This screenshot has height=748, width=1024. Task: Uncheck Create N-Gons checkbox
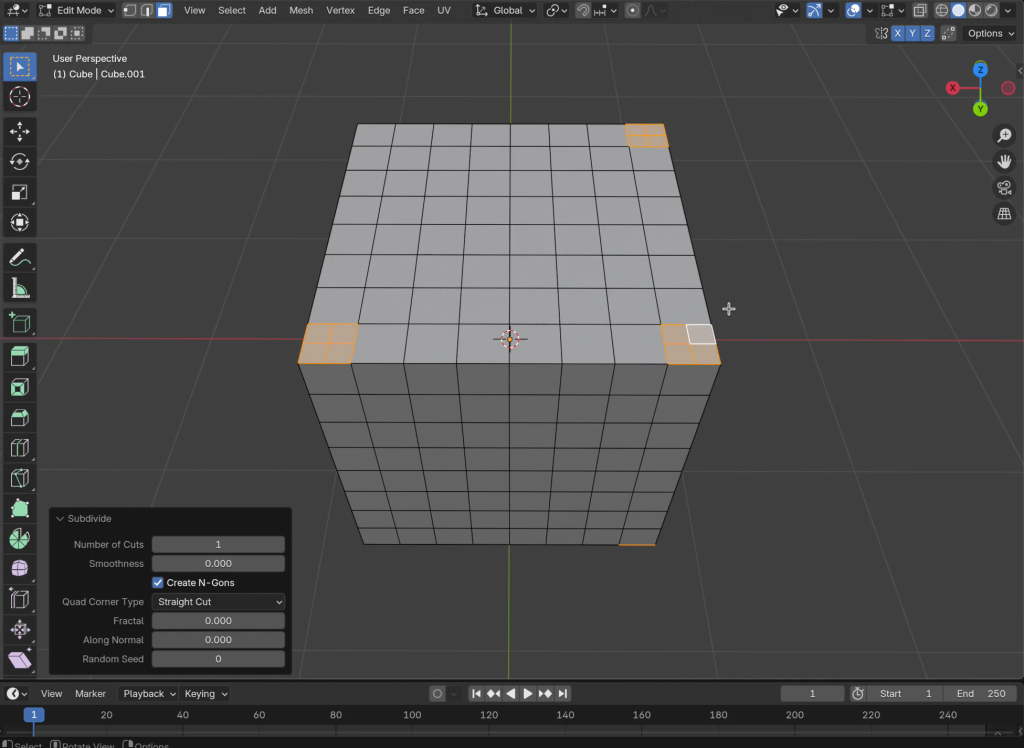pyautogui.click(x=158, y=582)
